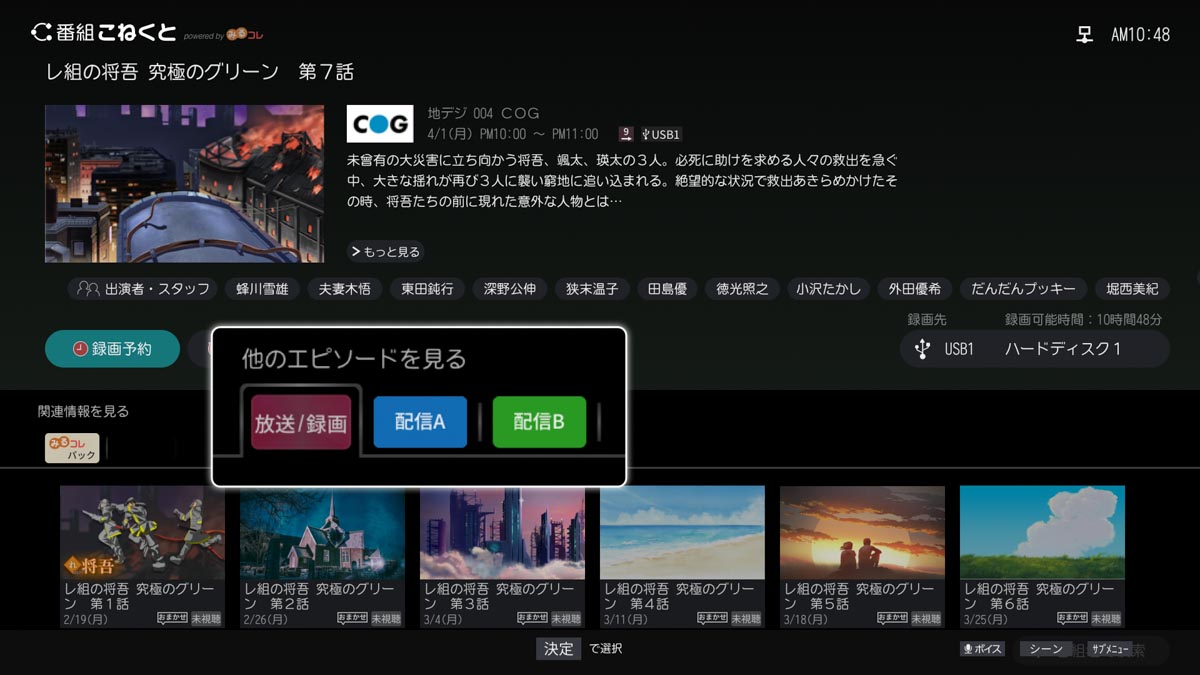This screenshot has height=675, width=1200.
Task: Open the みるコレ パック icon
Action: [x=72, y=448]
